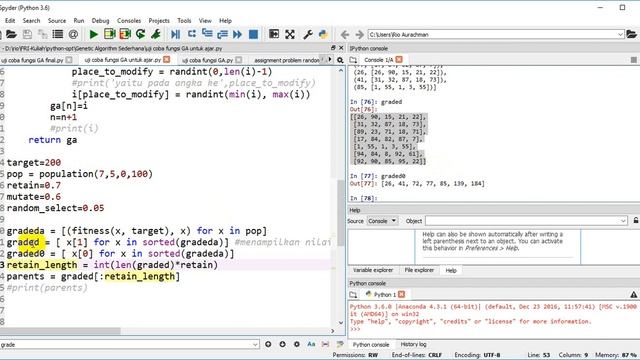Open PYTHONPATH manager Python icon
The width and height of the screenshot is (640, 360).
click(x=323, y=34)
